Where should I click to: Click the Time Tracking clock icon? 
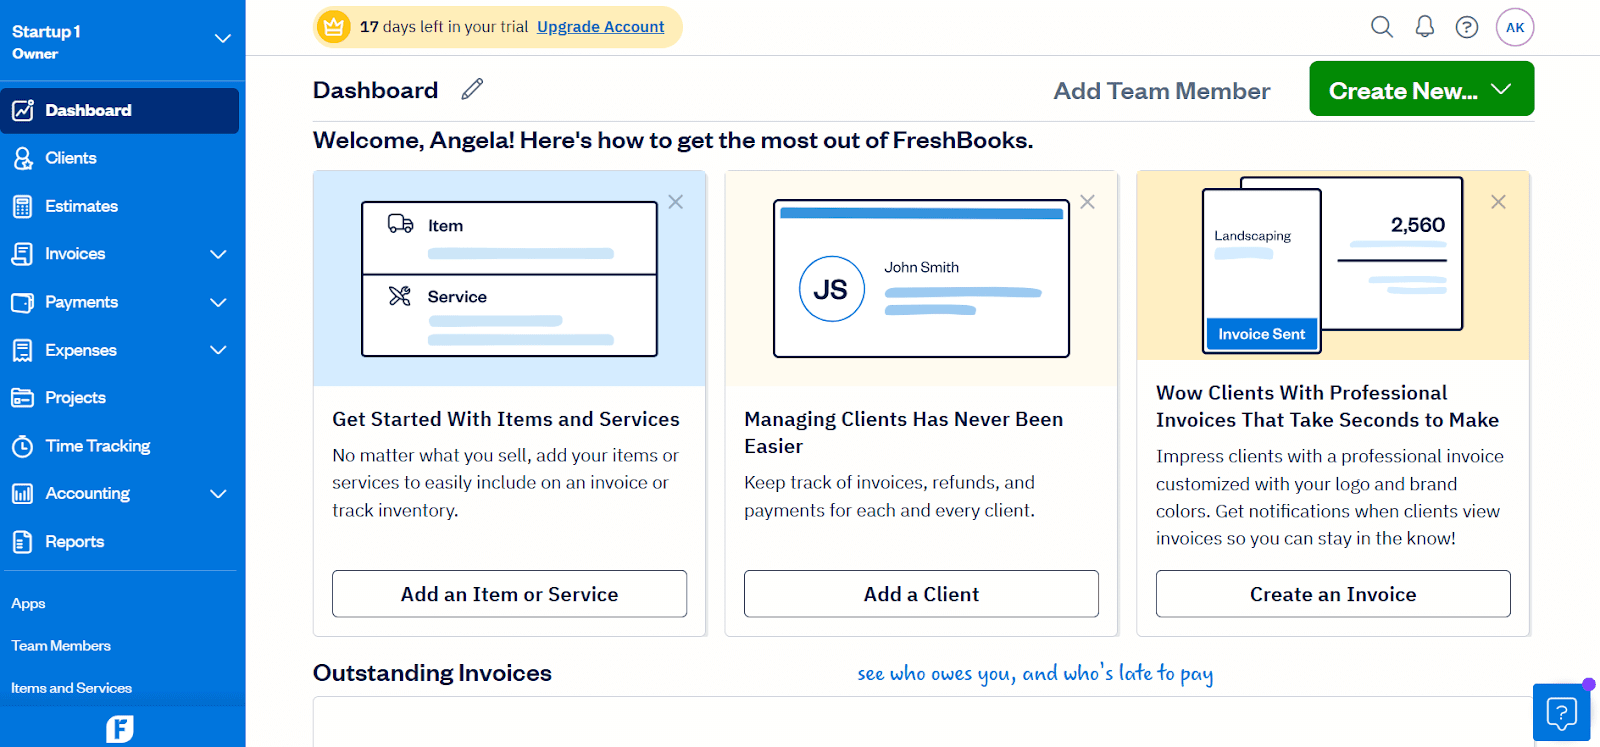(x=22, y=446)
